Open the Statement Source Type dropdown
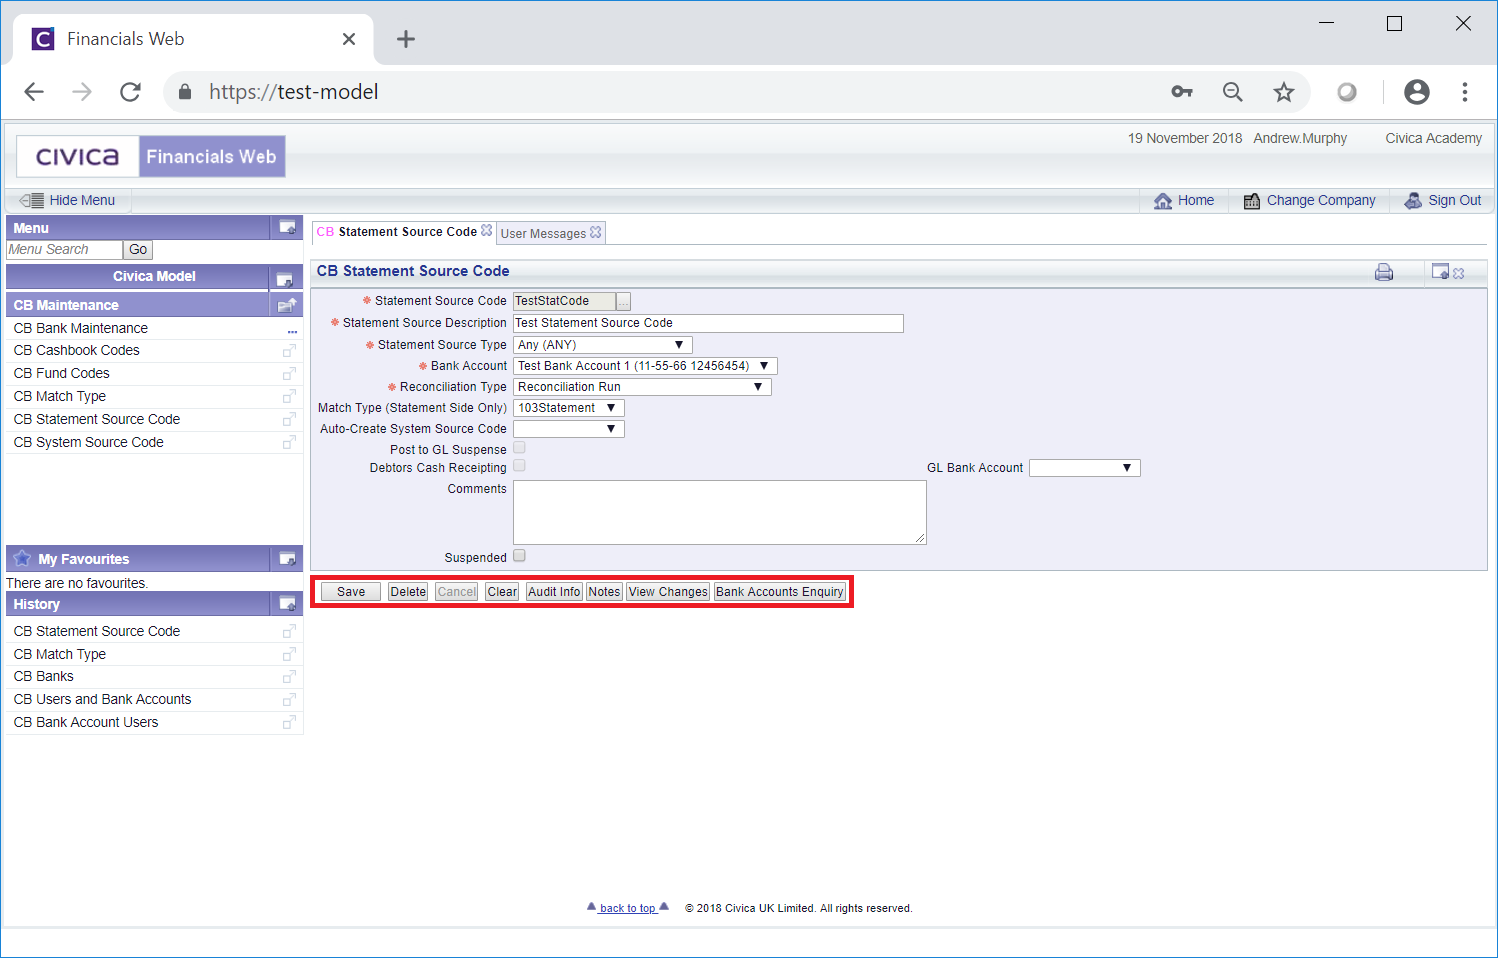Screen dimensions: 1498x958 602,345
